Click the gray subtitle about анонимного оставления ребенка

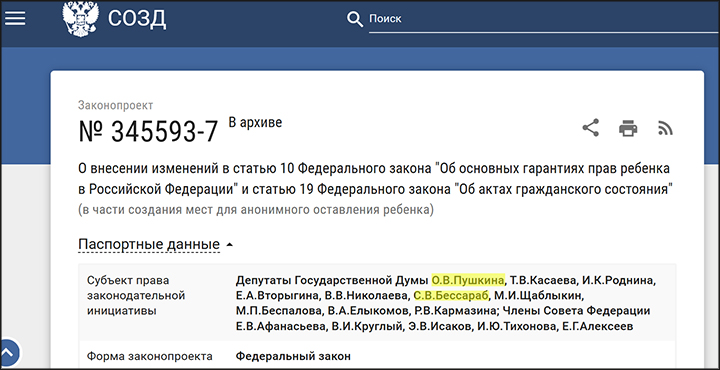[256, 210]
